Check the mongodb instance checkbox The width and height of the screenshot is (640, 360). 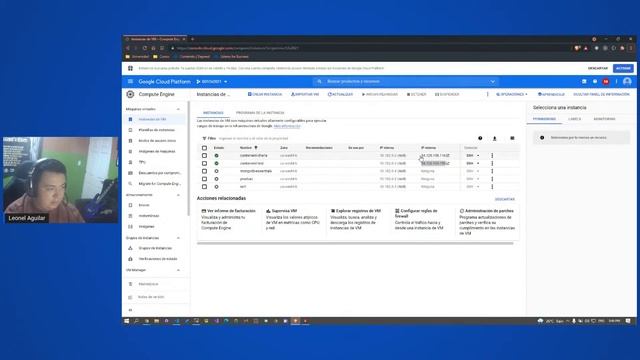pyautogui.click(x=204, y=171)
